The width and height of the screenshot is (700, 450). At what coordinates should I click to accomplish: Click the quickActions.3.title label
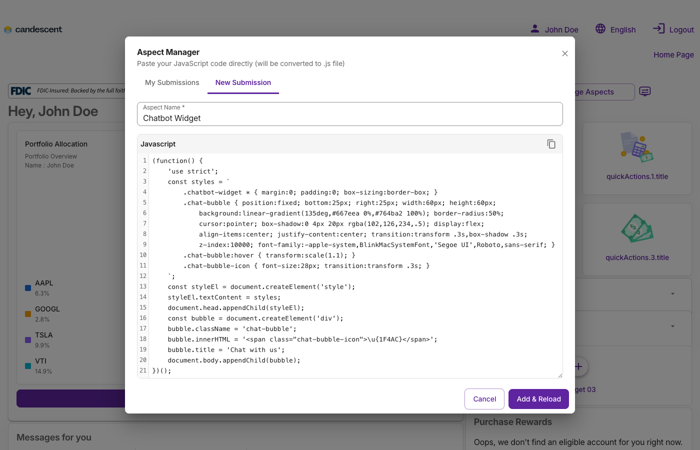tap(637, 258)
